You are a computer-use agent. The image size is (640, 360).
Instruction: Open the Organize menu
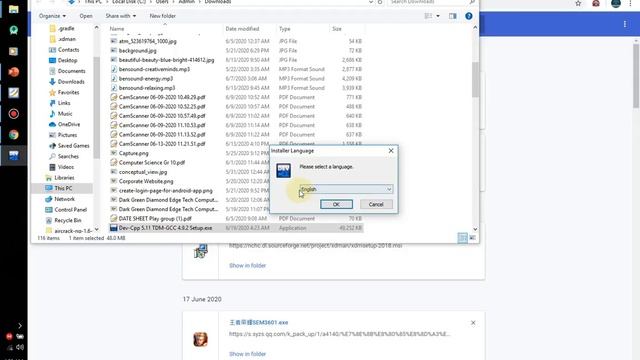(x=52, y=16)
